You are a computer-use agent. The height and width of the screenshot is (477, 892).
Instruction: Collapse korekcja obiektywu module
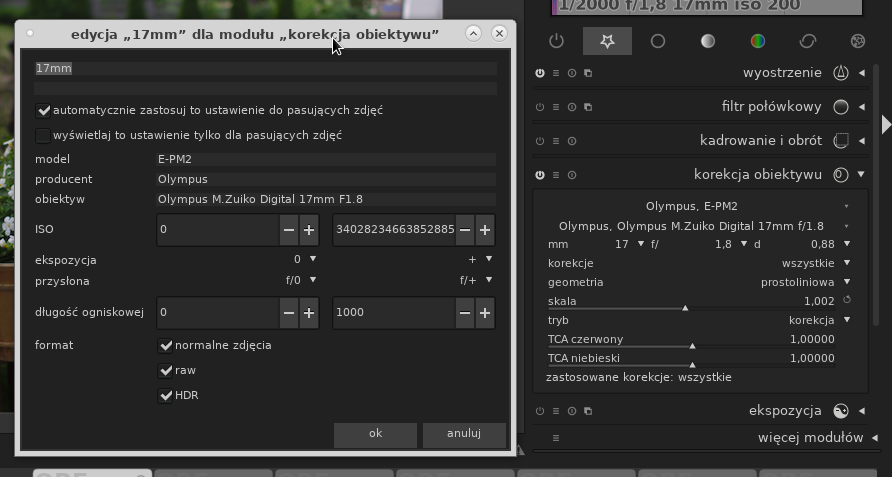861,174
